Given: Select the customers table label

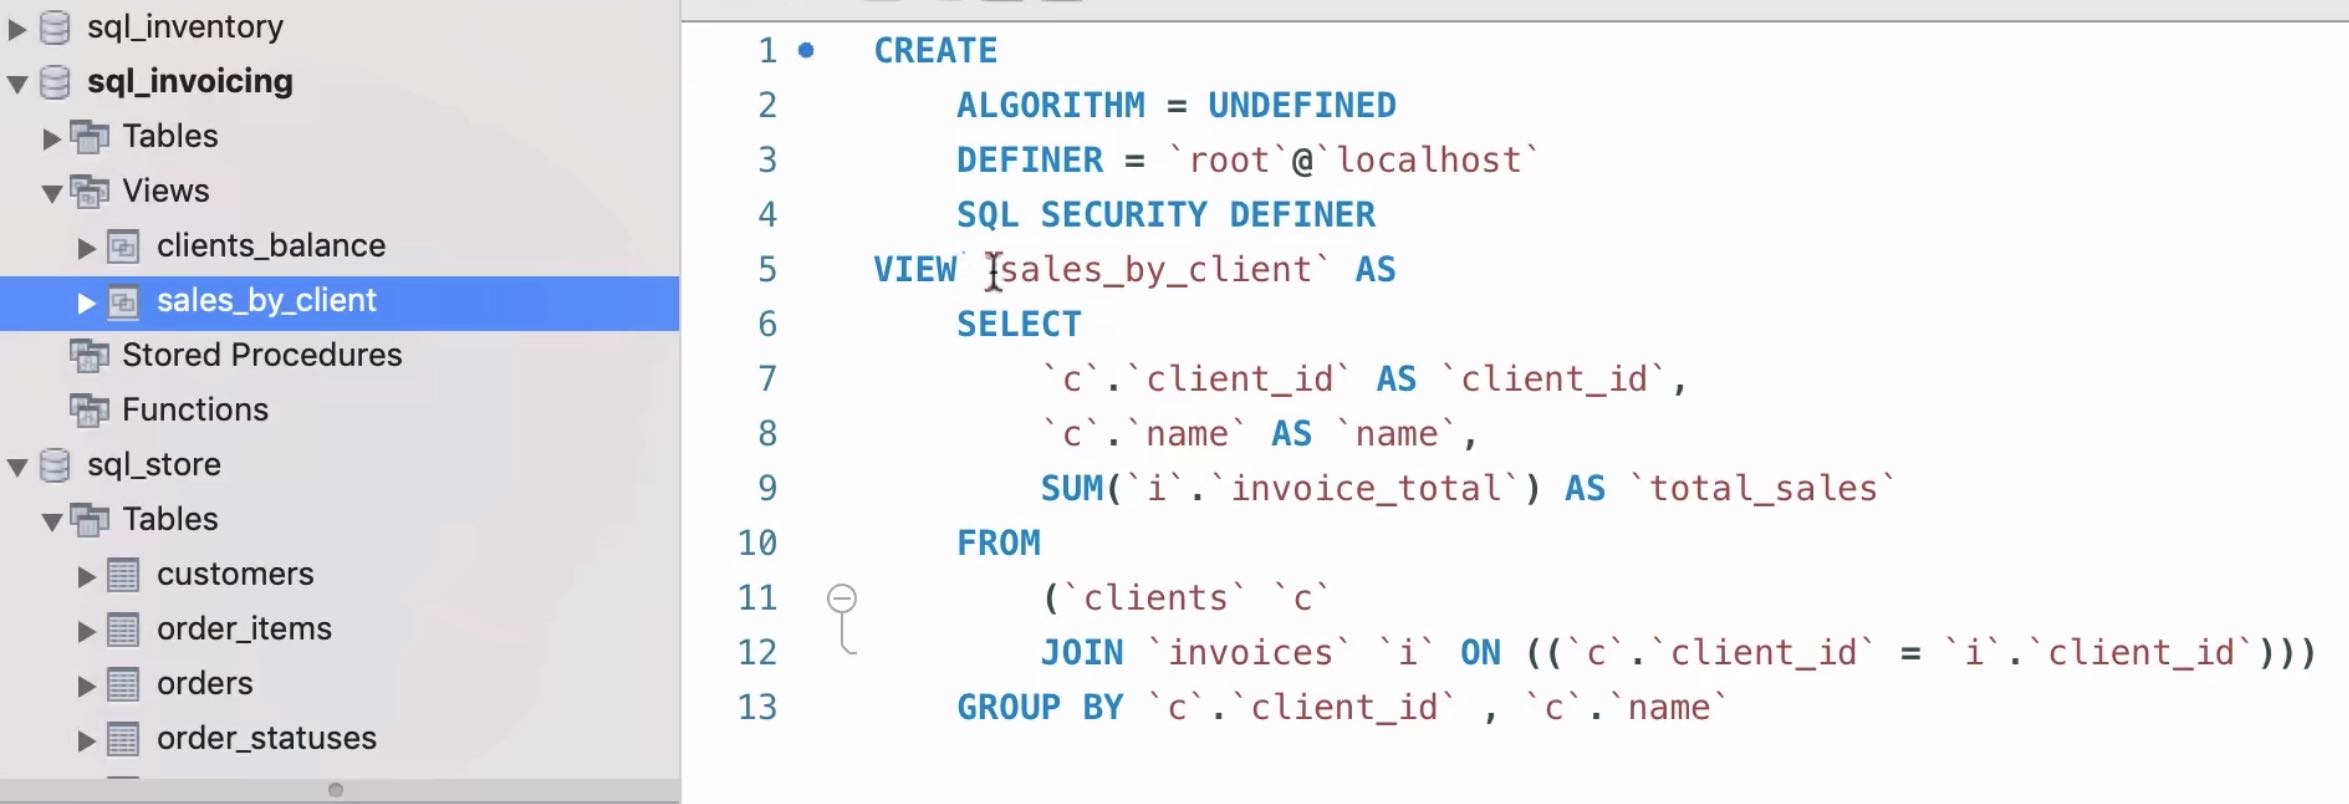Looking at the screenshot, I should coord(235,574).
